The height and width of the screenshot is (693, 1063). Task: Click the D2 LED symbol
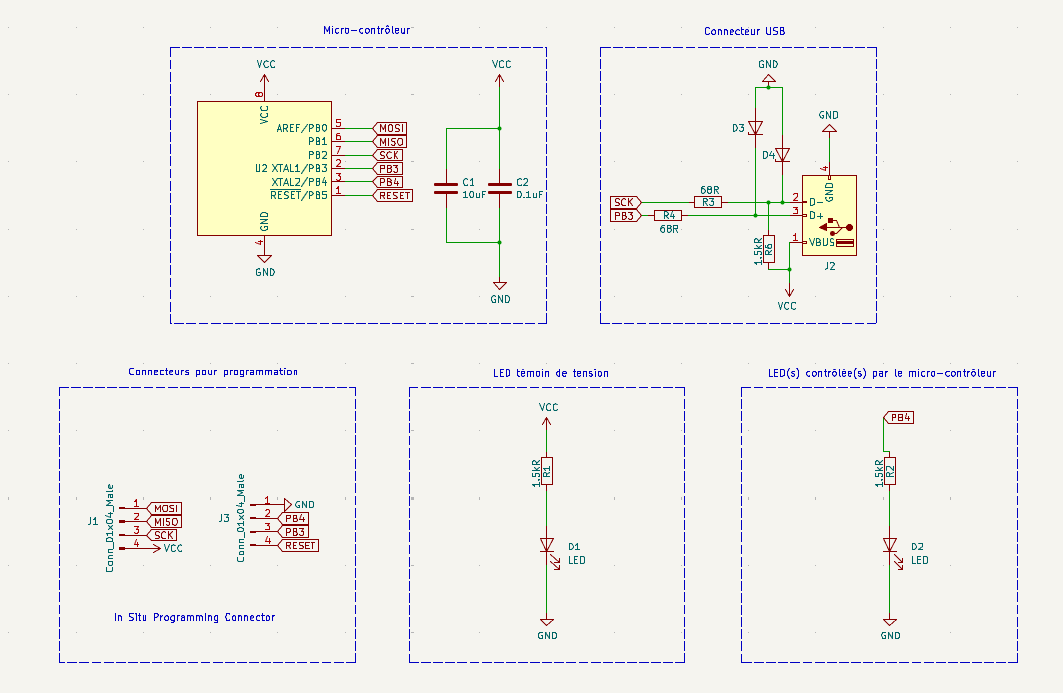pos(889,545)
